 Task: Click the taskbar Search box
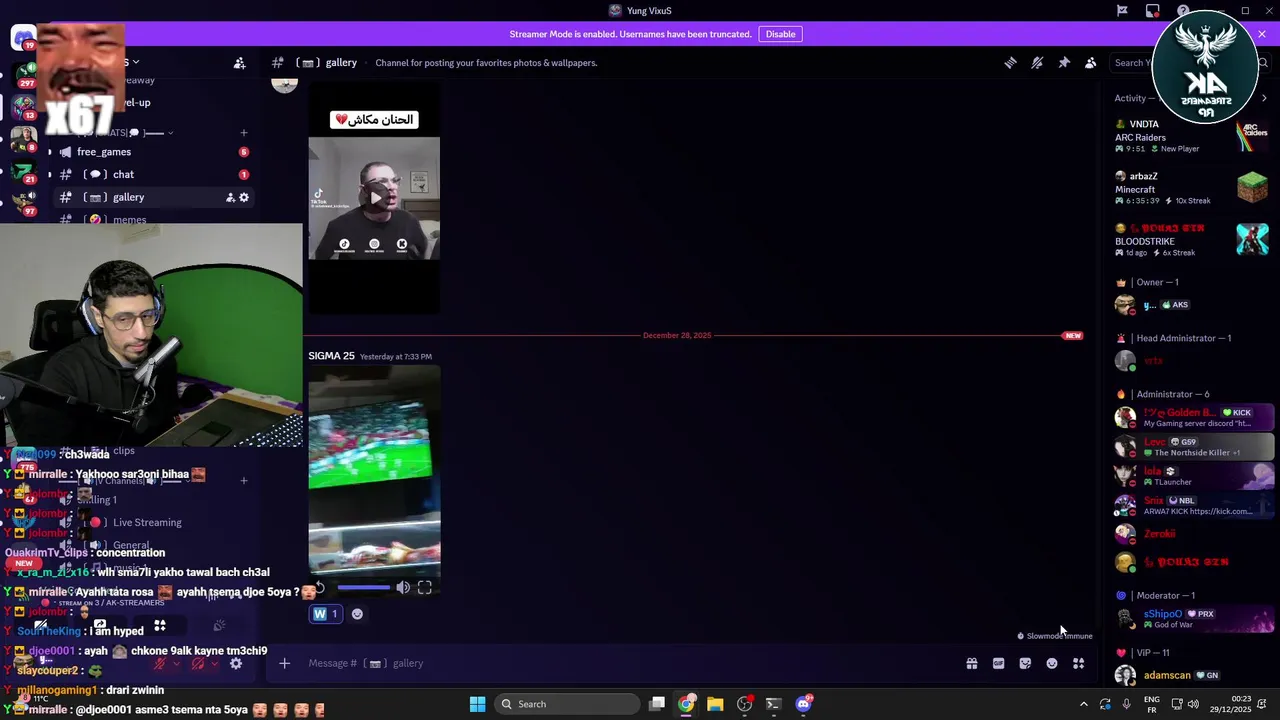point(567,704)
